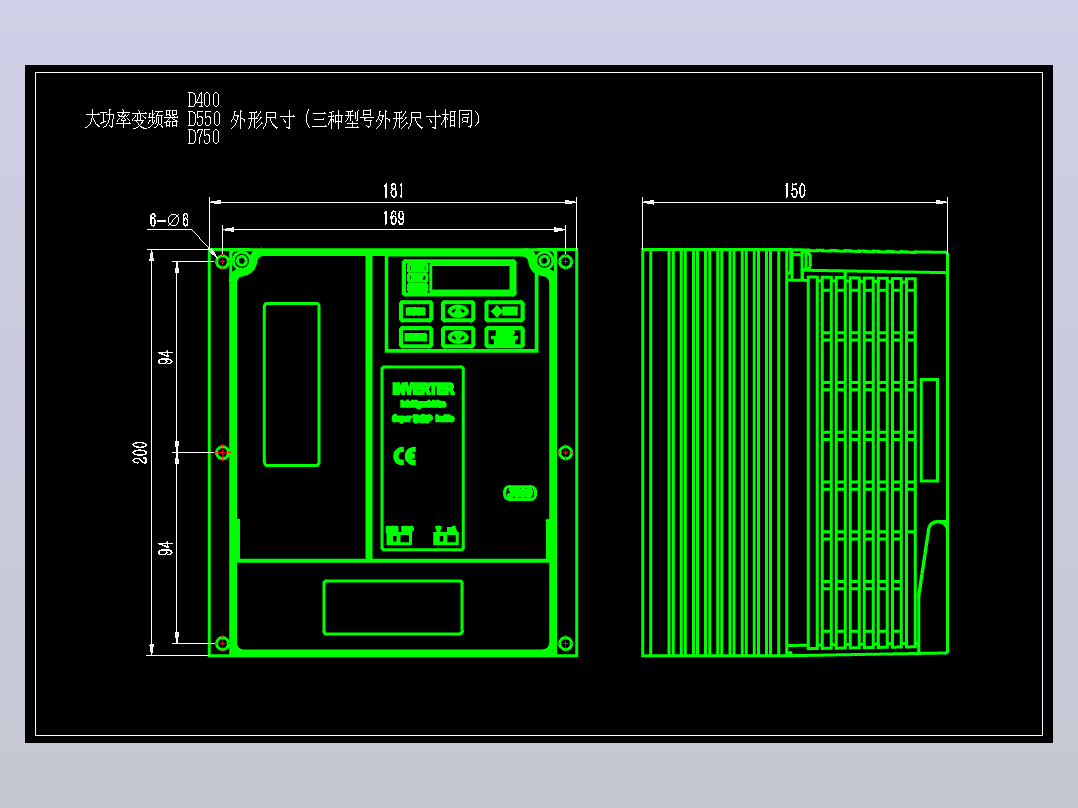Select the D750 model text
This screenshot has height=808, width=1078.
(204, 137)
